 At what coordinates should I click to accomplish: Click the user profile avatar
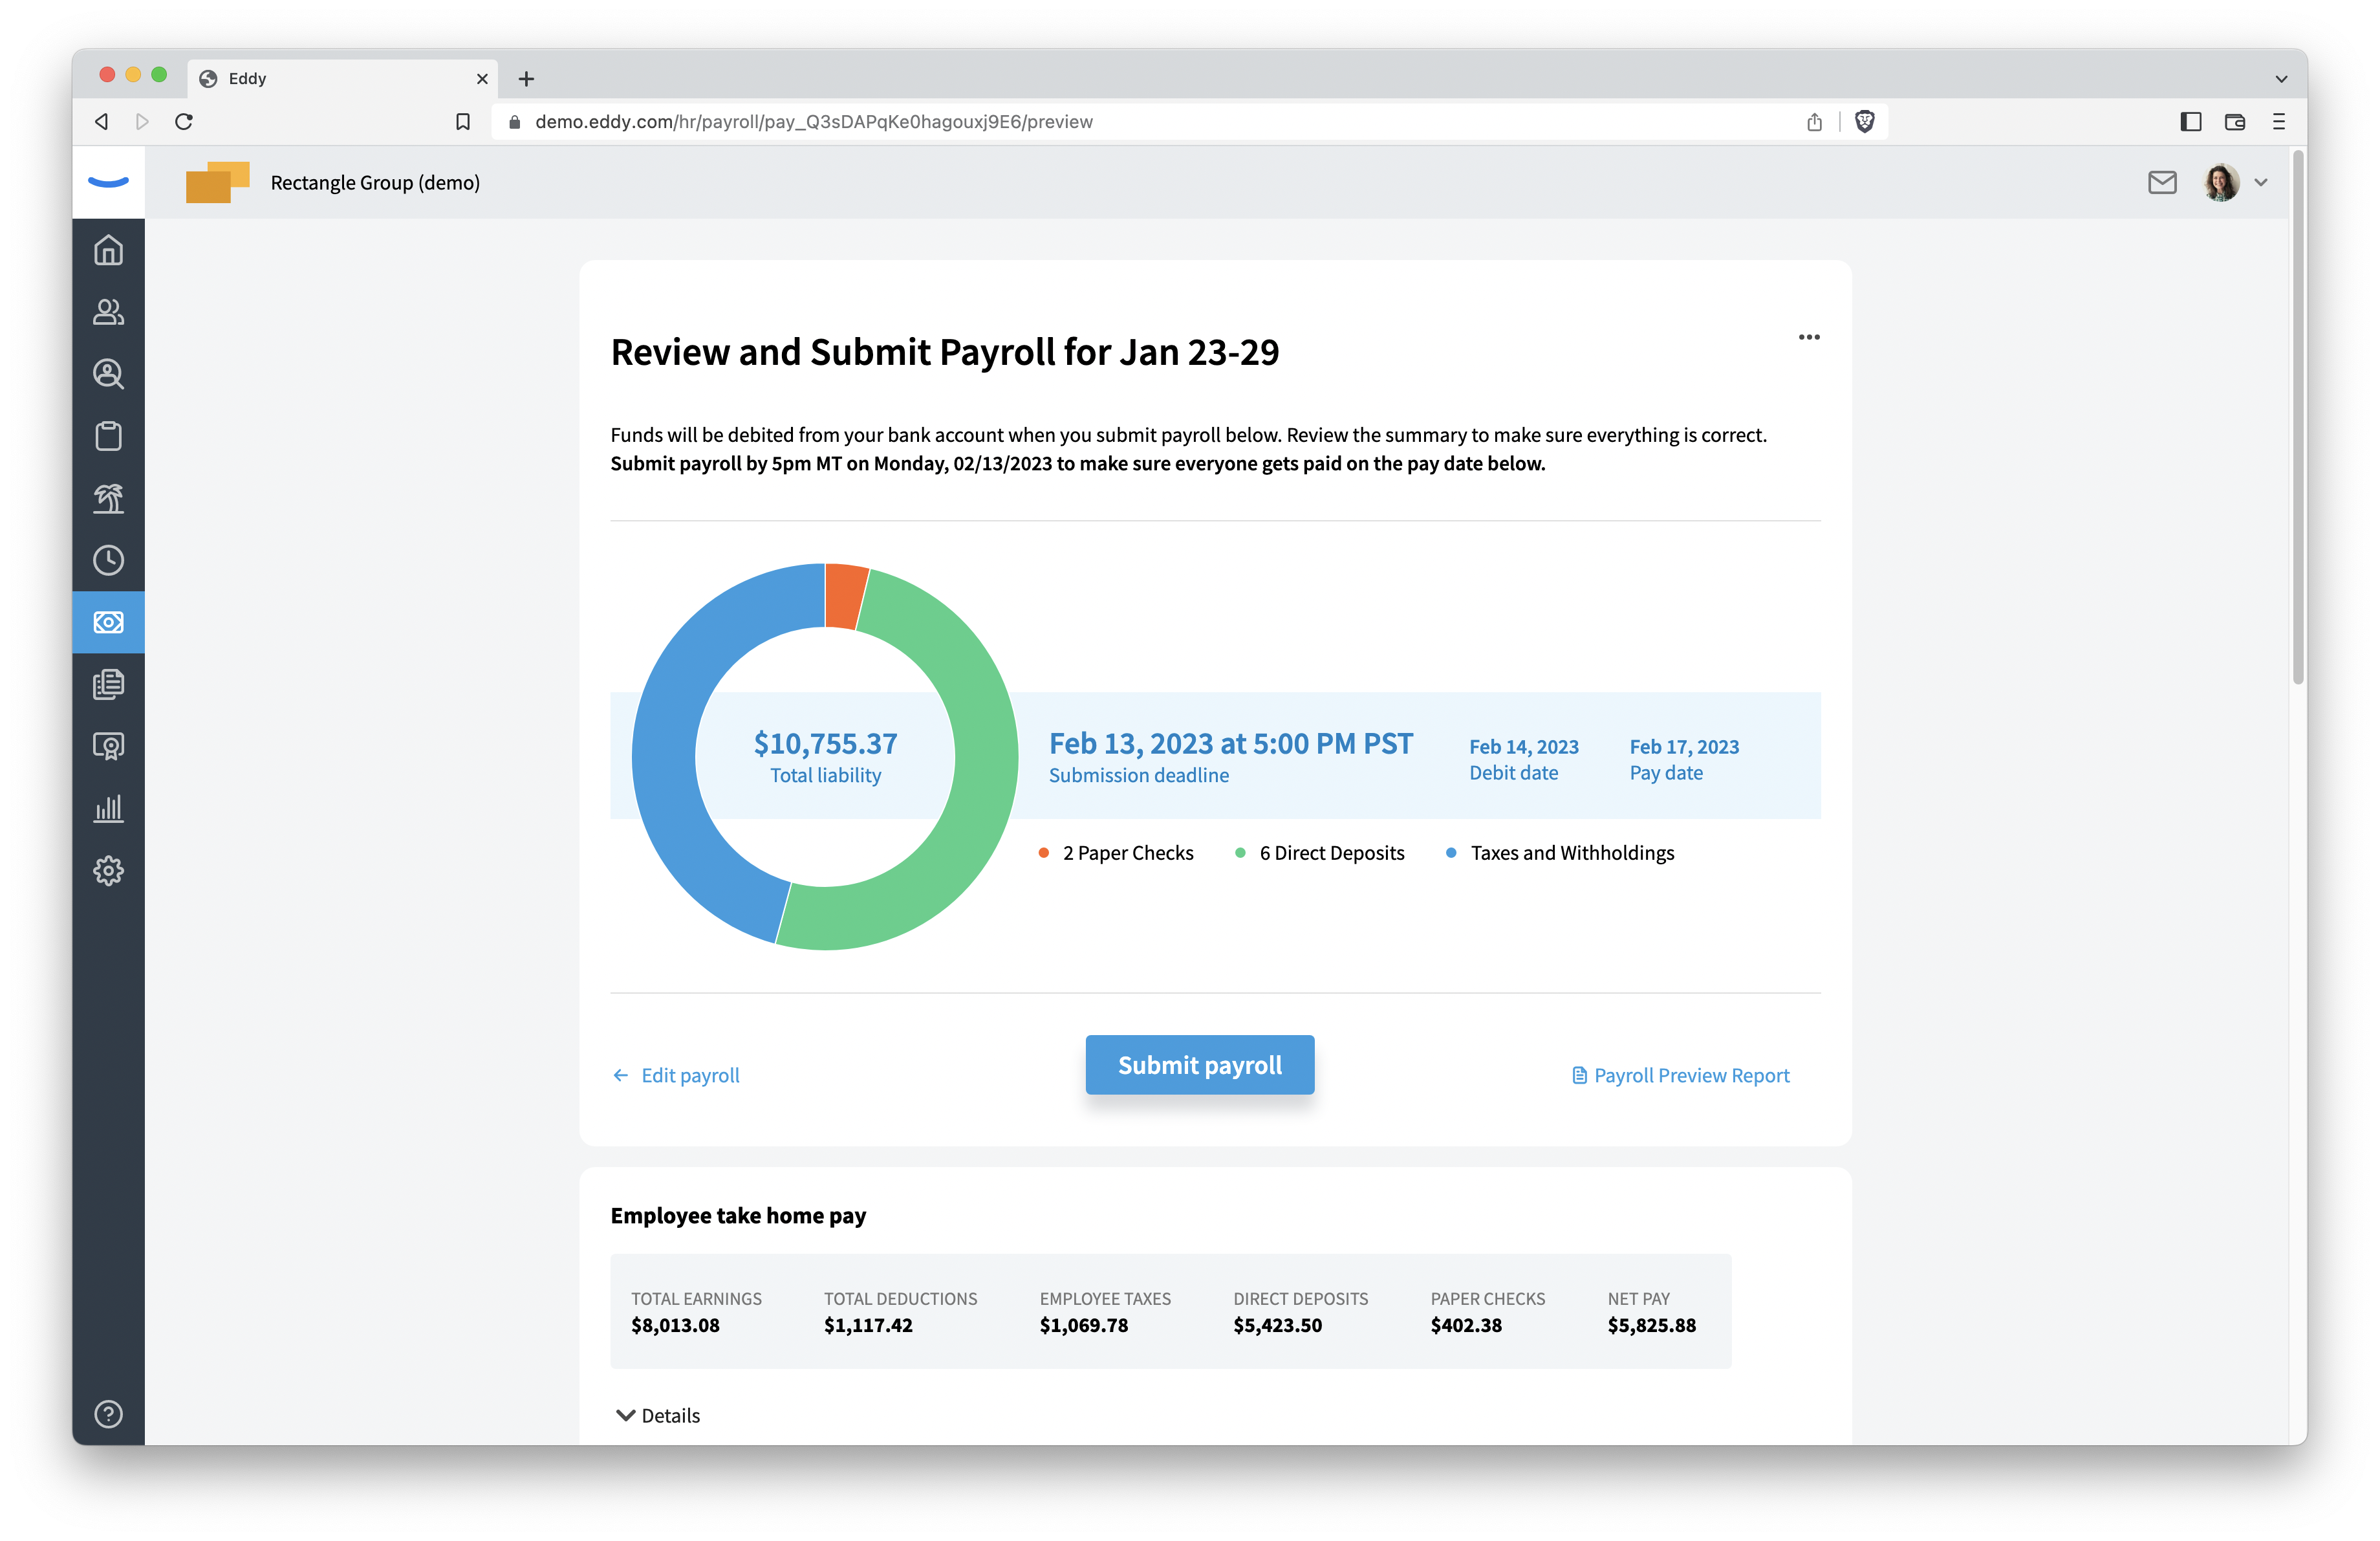click(2221, 182)
